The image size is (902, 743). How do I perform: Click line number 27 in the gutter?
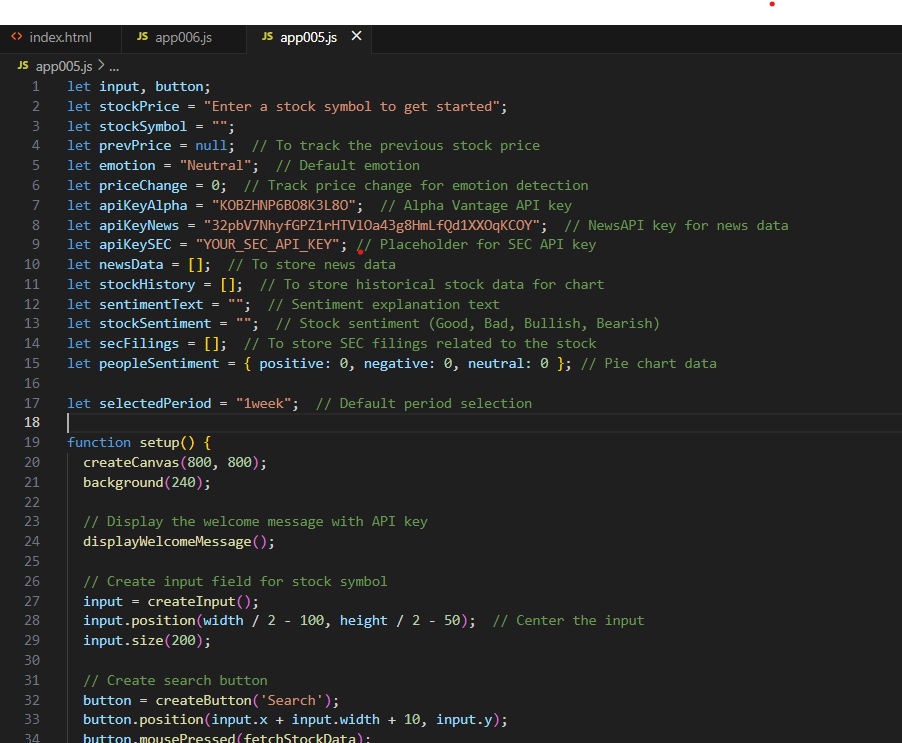pos(32,602)
